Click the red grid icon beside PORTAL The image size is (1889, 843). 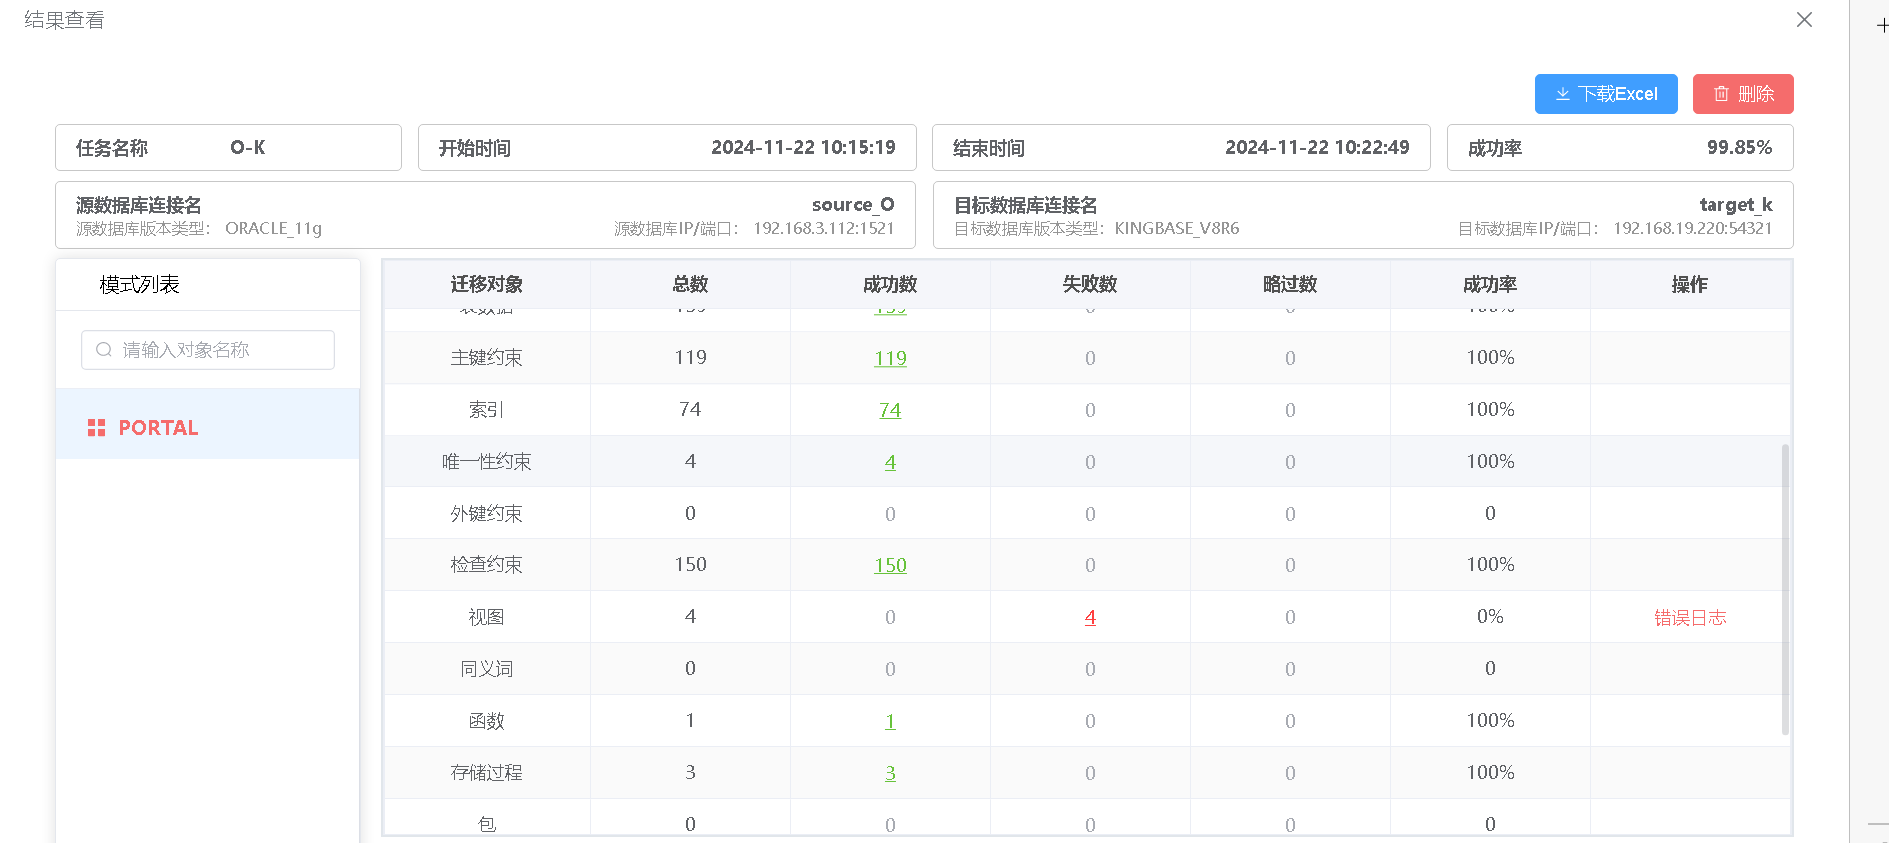click(x=96, y=428)
